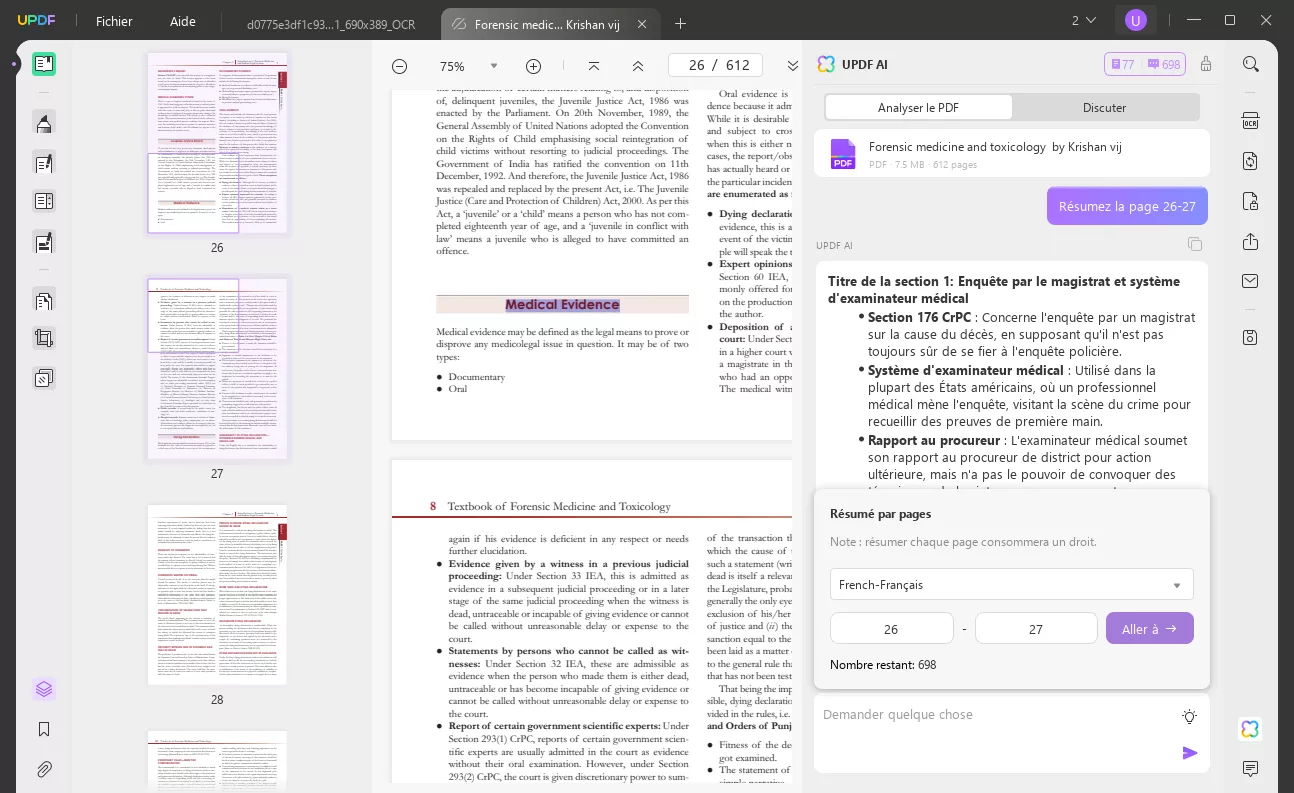Open the Reader mode icon in left sidebar
The width and height of the screenshot is (1294, 793).
pyautogui.click(x=43, y=65)
